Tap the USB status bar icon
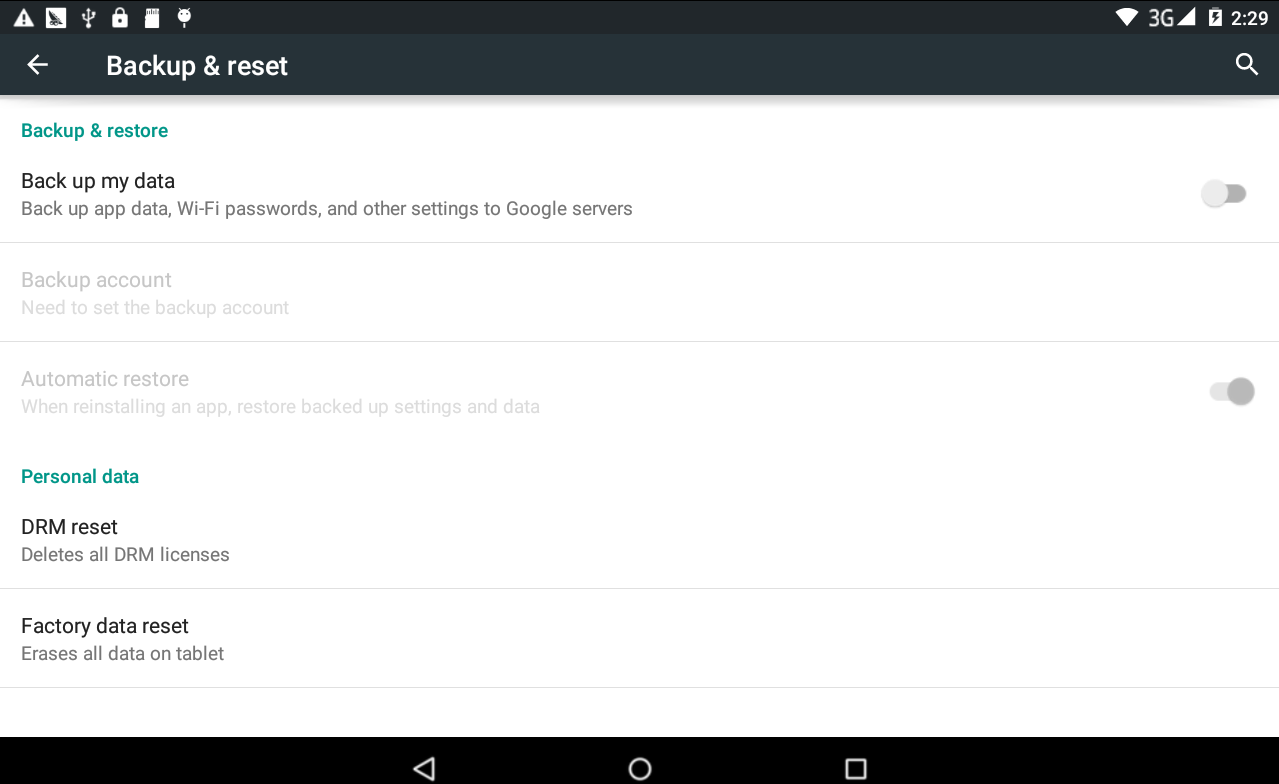1279x784 pixels. tap(88, 17)
